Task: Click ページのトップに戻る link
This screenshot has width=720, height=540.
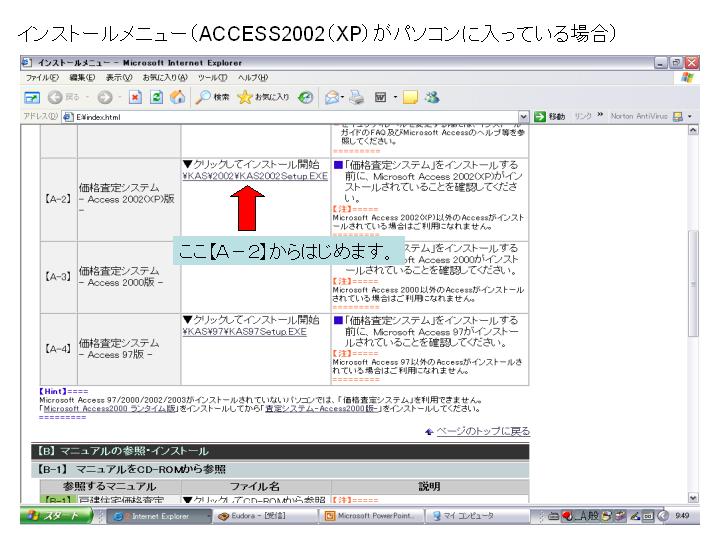Action: (x=483, y=431)
